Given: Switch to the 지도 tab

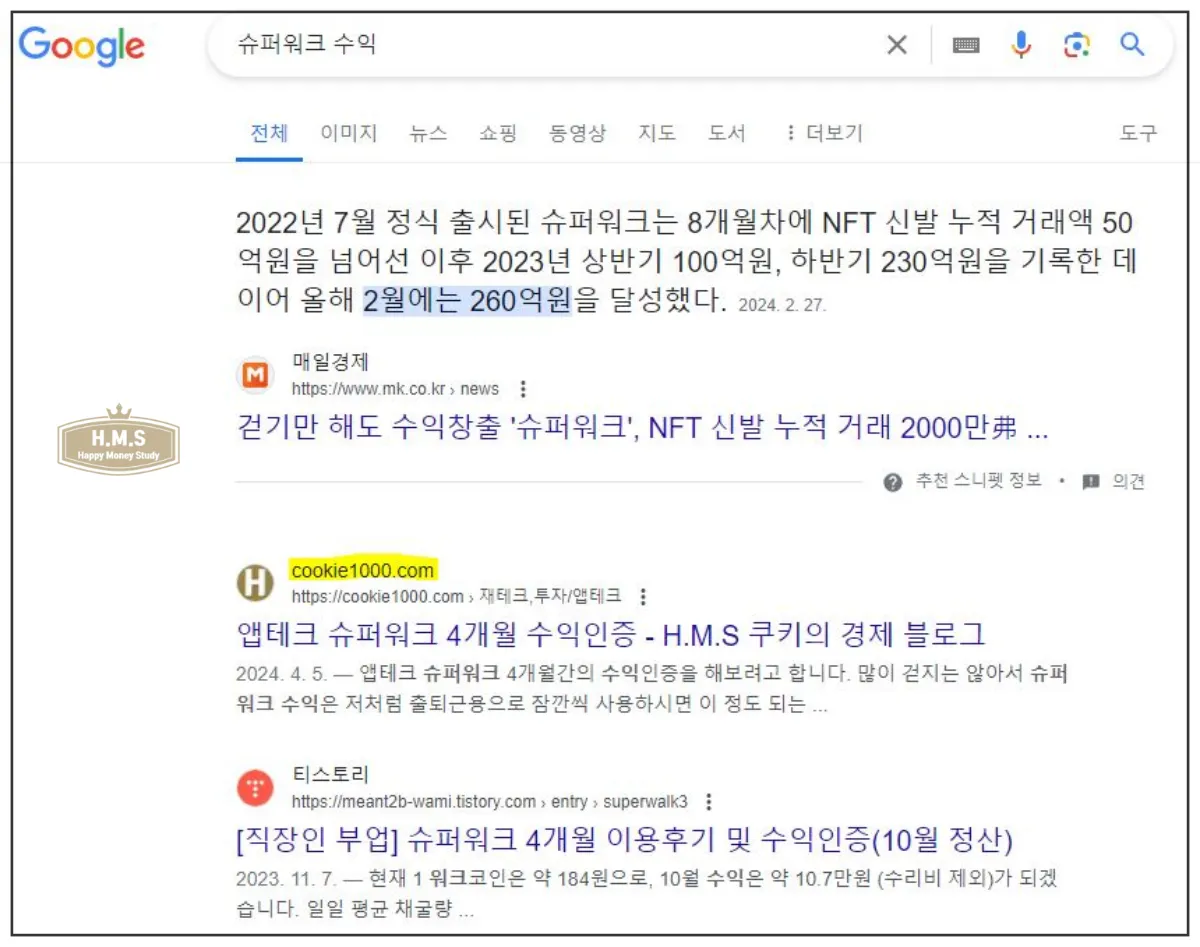Looking at the screenshot, I should [x=657, y=133].
